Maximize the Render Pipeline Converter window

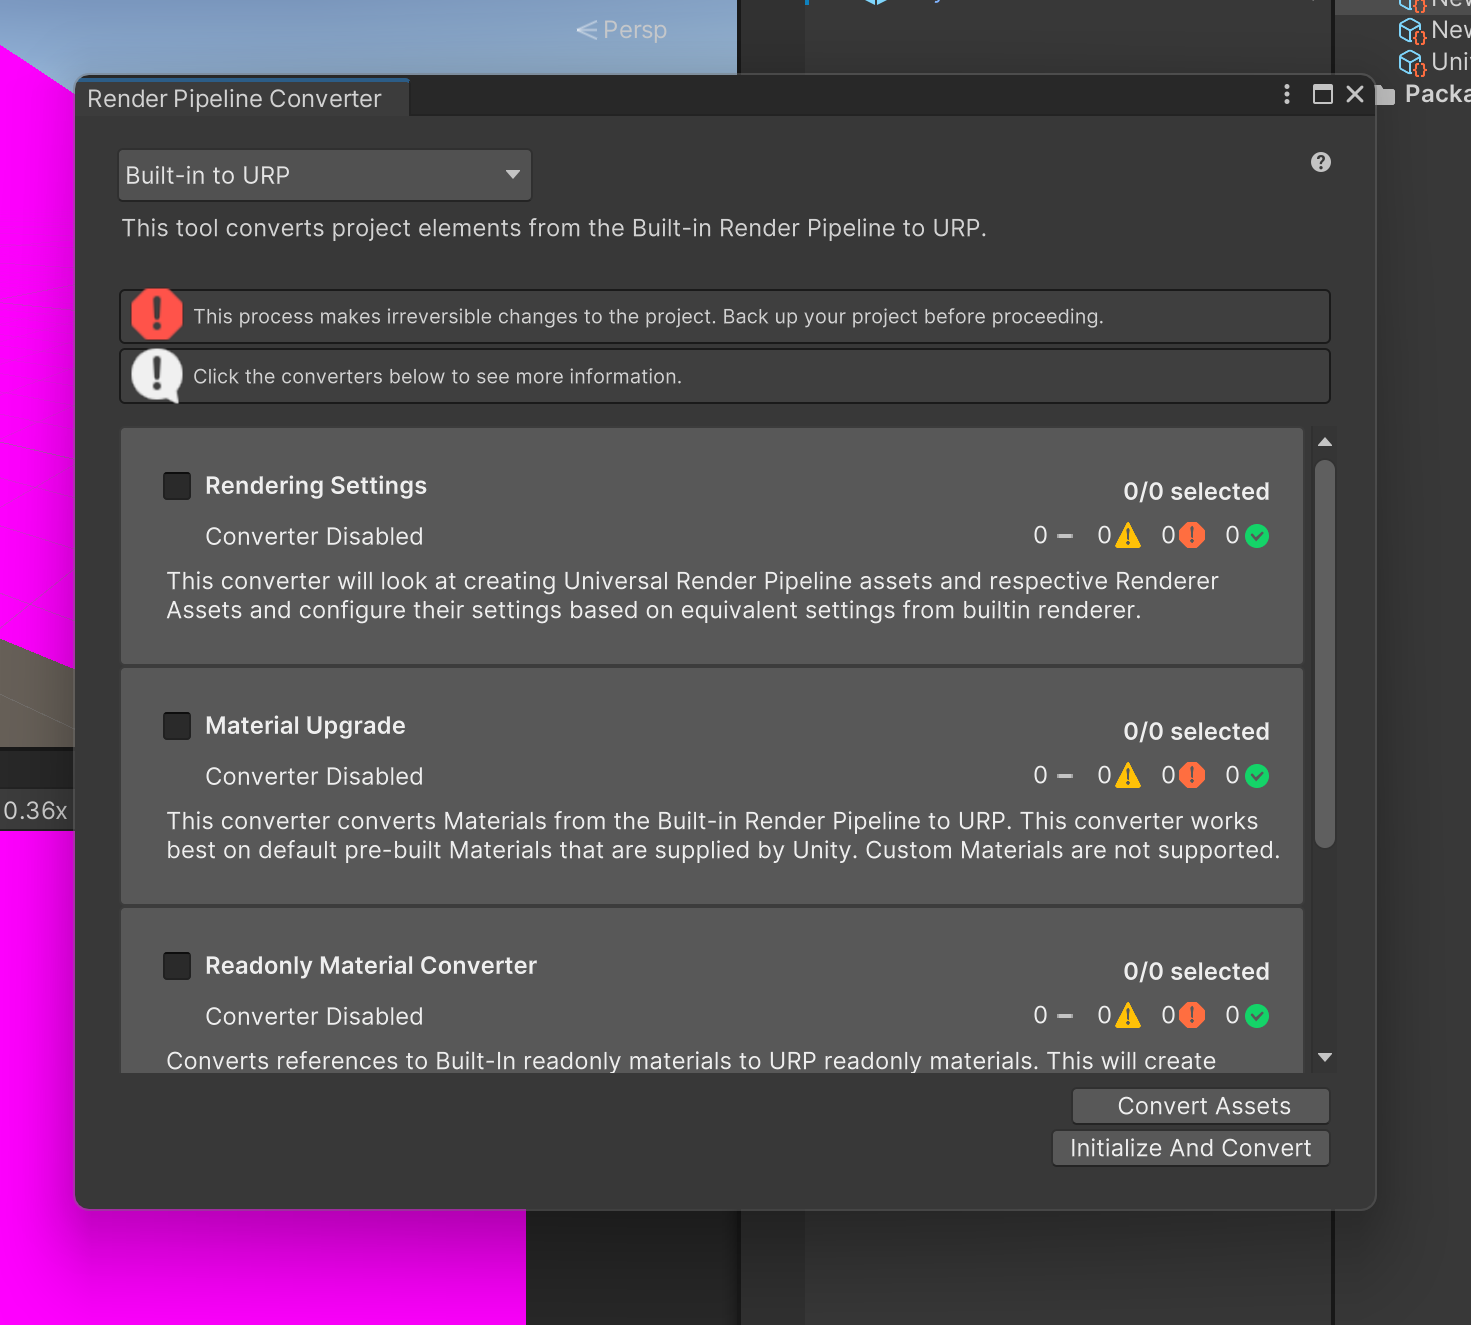(1322, 94)
